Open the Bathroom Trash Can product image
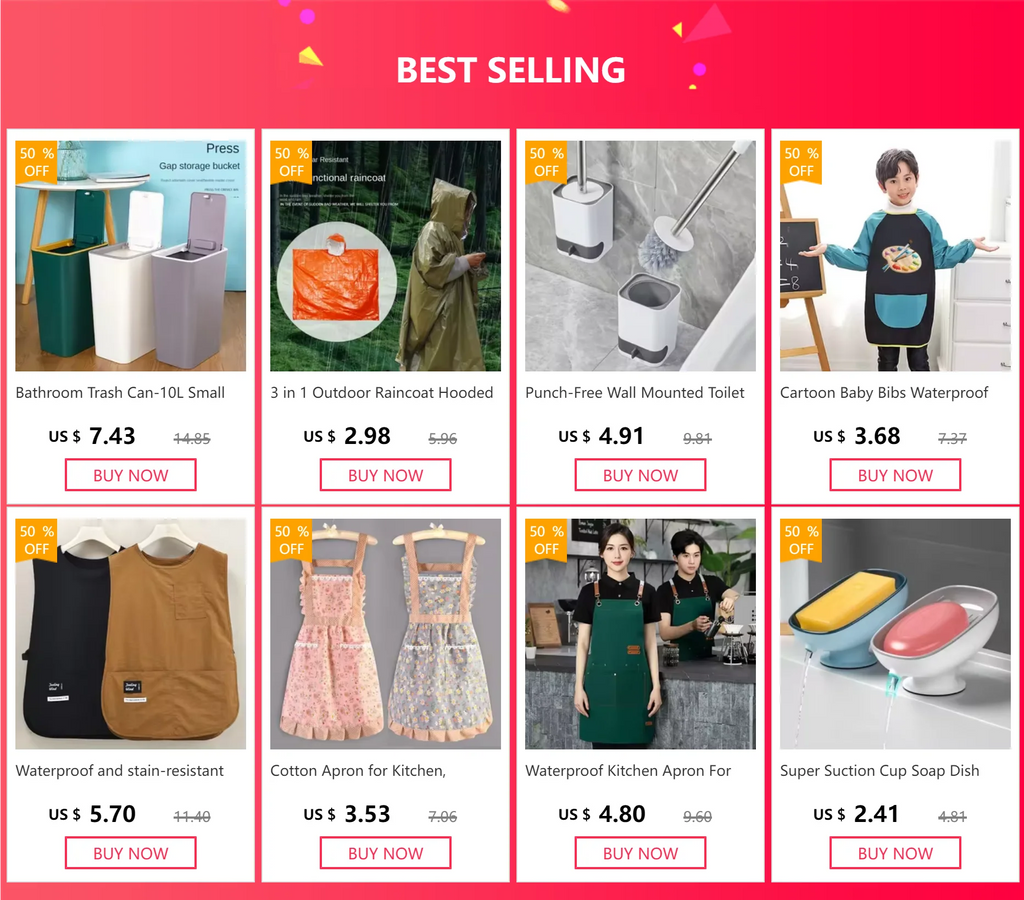This screenshot has height=900, width=1024. (x=131, y=256)
